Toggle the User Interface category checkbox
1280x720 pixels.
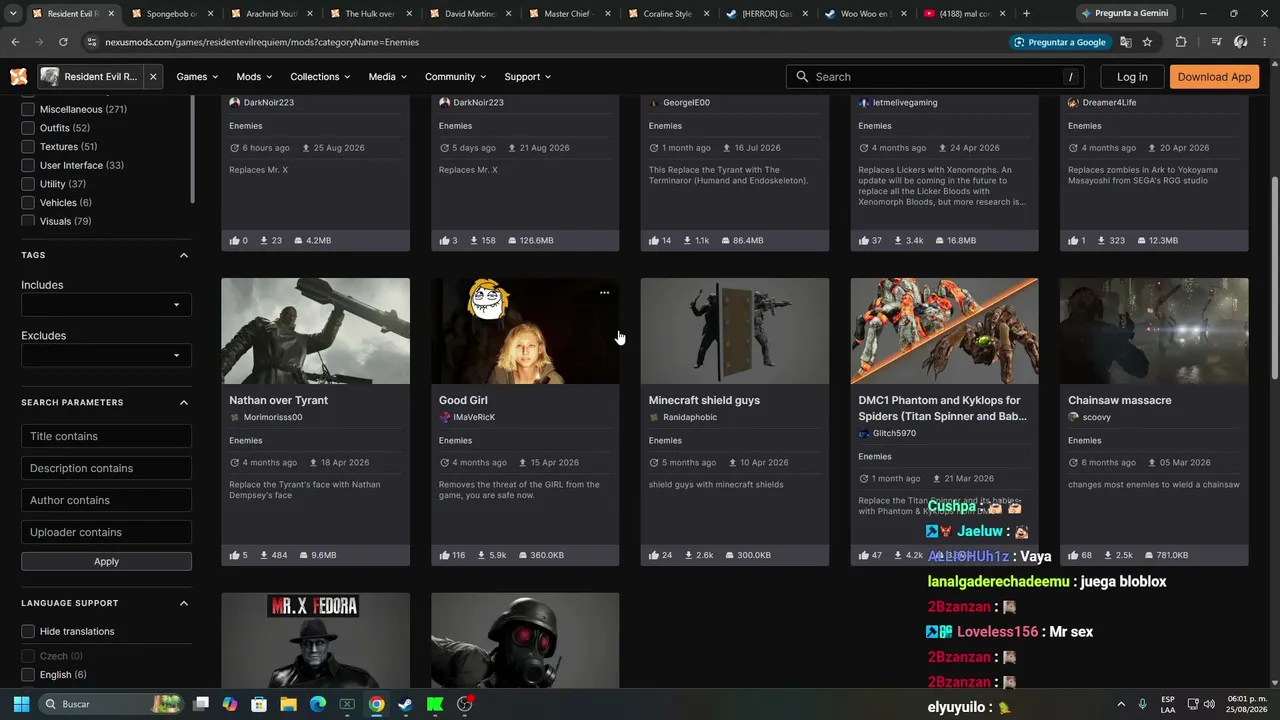(28, 165)
